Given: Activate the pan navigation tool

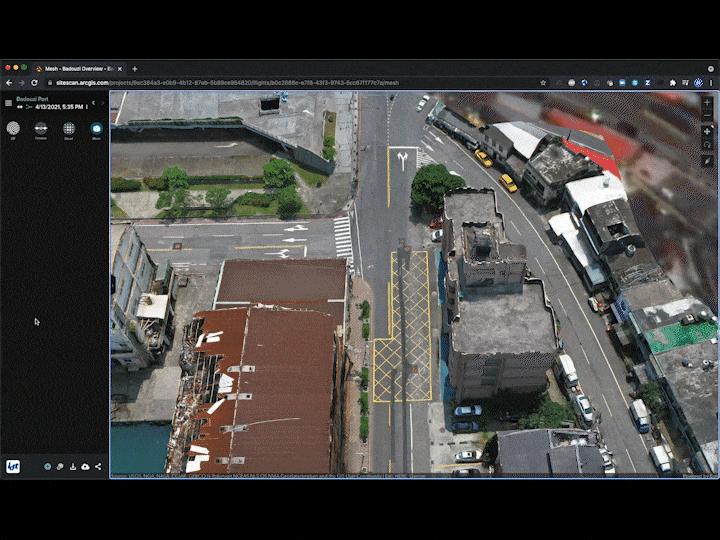Looking at the screenshot, I should point(708,131).
